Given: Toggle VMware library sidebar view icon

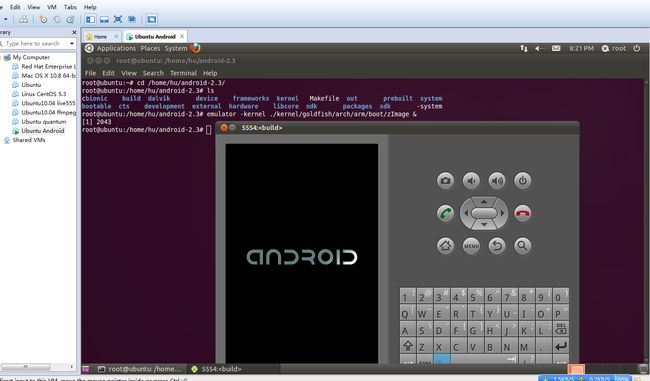Looking at the screenshot, I should 90,19.
